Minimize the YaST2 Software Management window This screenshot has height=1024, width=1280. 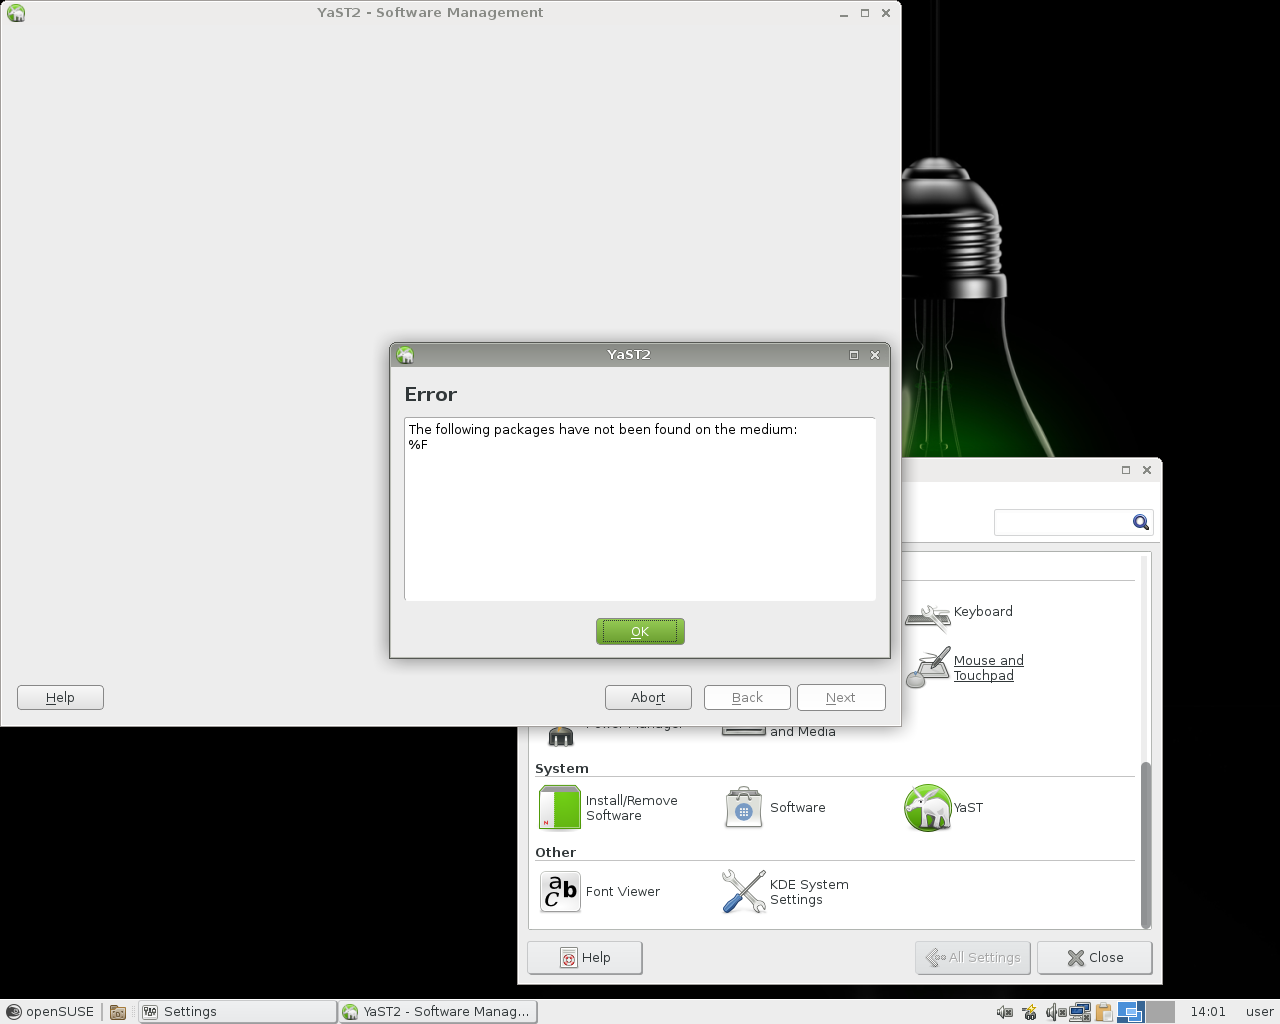tap(844, 14)
